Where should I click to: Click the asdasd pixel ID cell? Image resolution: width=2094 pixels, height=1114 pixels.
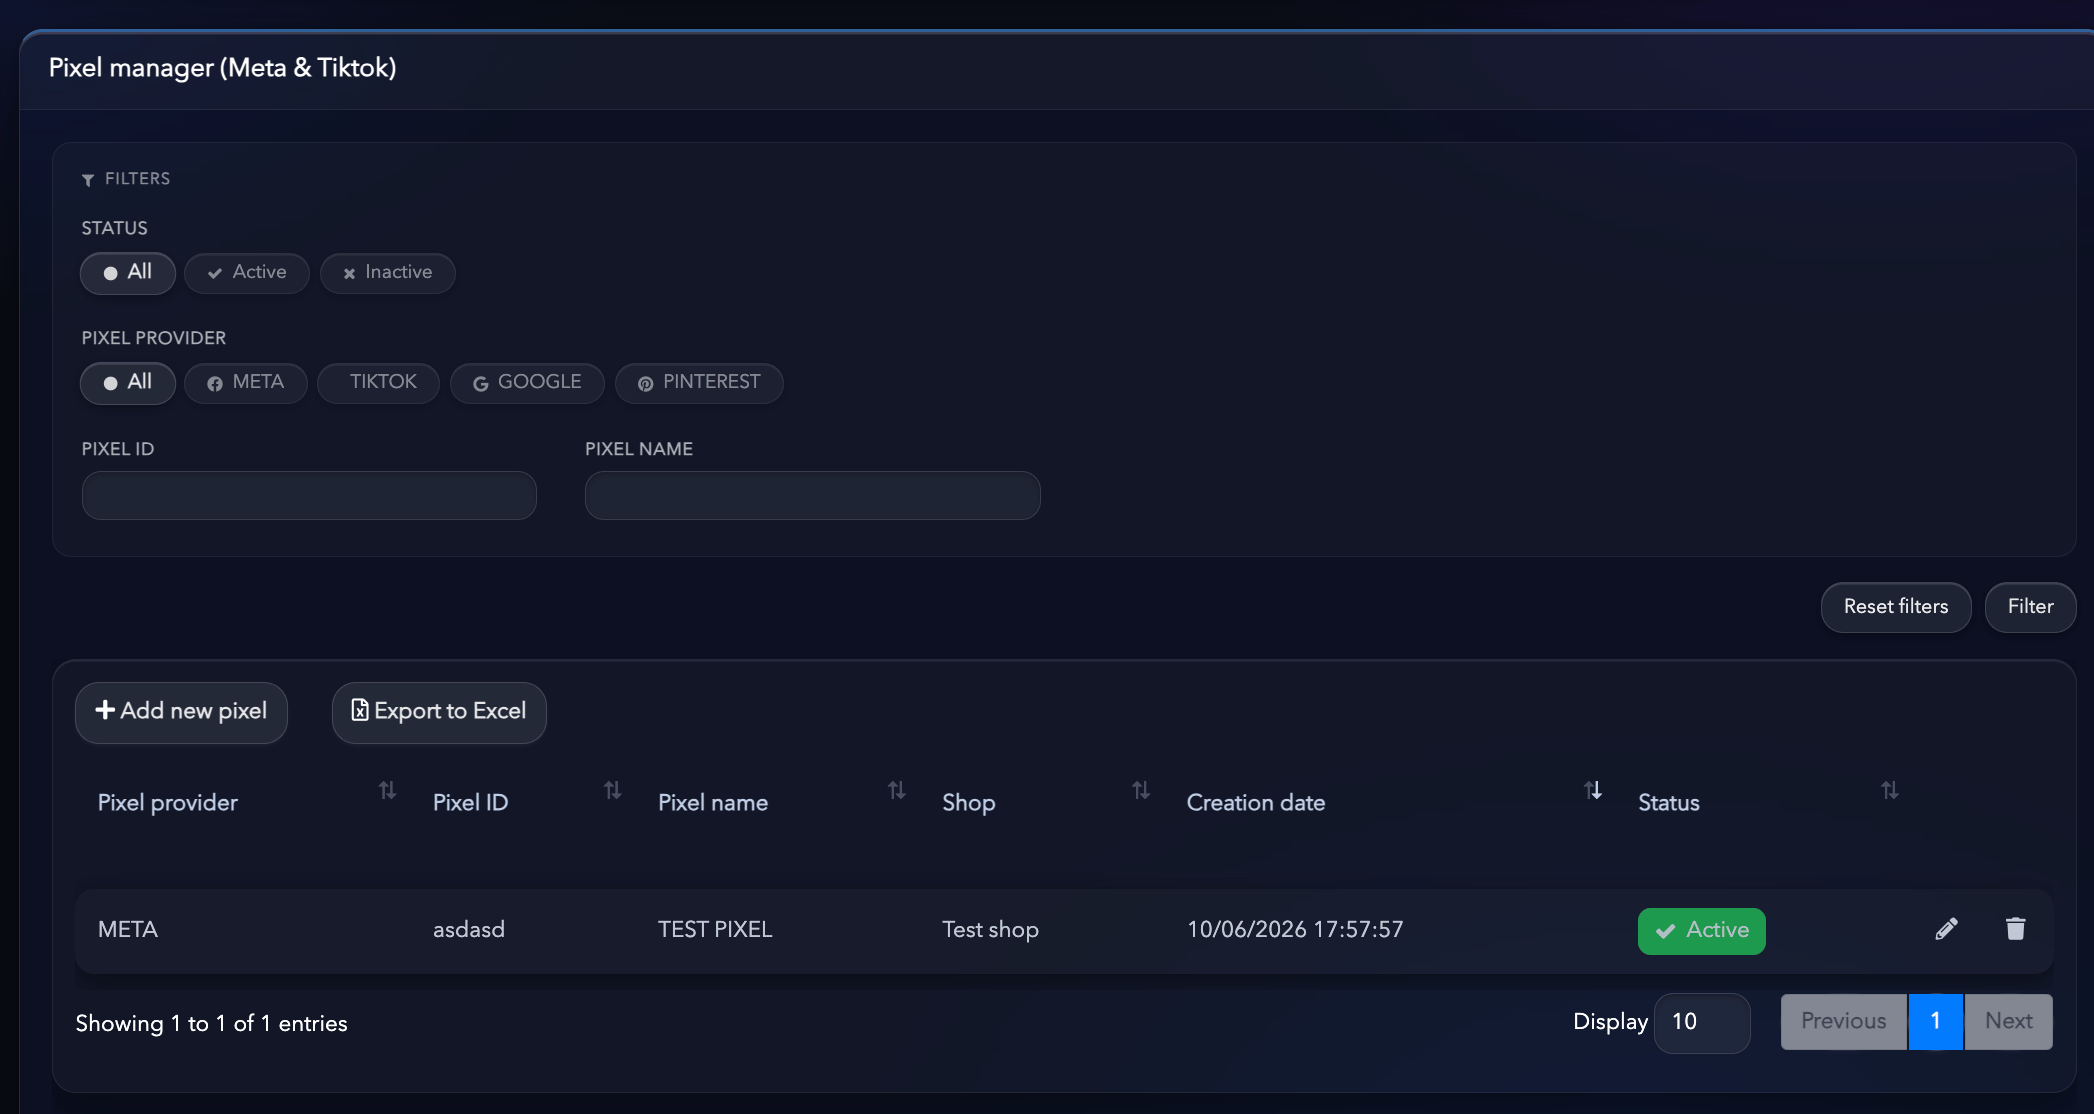coord(469,930)
